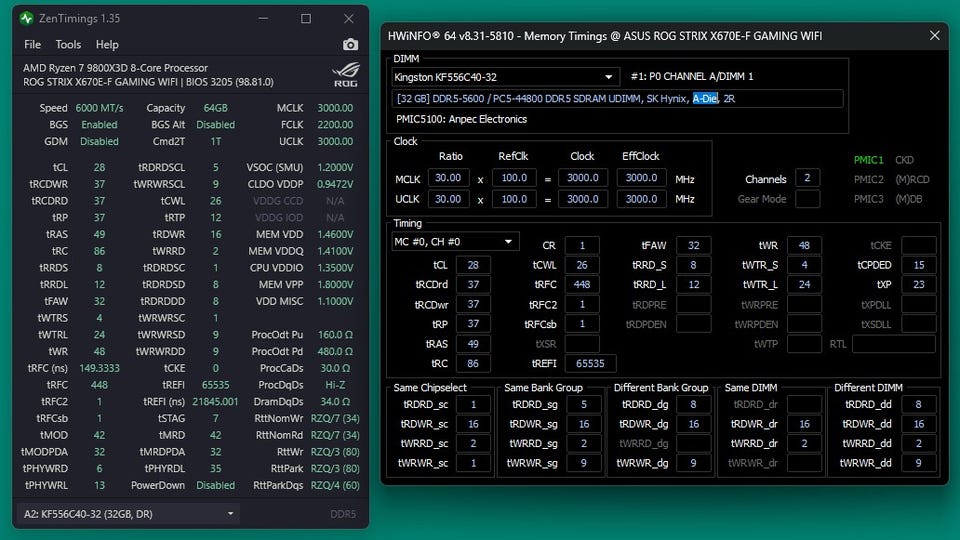This screenshot has width=960, height=540.
Task: Select the PMIC1 label
Action: click(868, 160)
